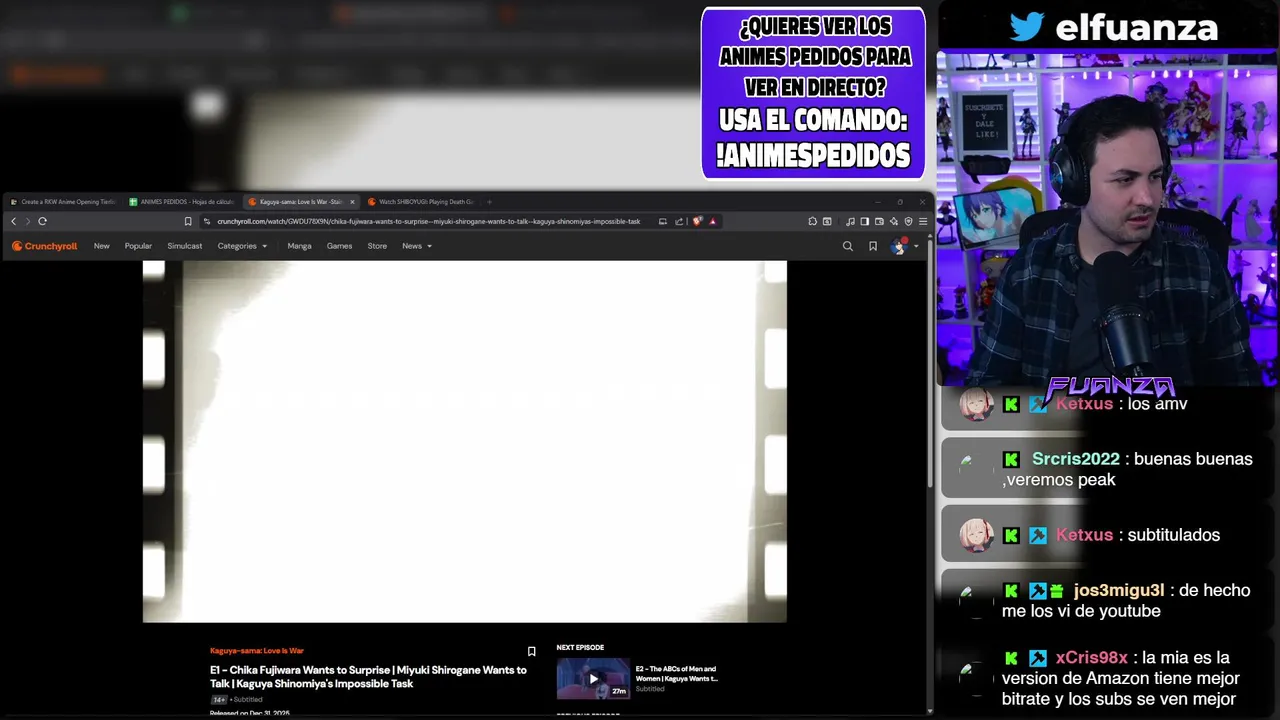
Task: Click the E1 episode title text
Action: pos(368,677)
